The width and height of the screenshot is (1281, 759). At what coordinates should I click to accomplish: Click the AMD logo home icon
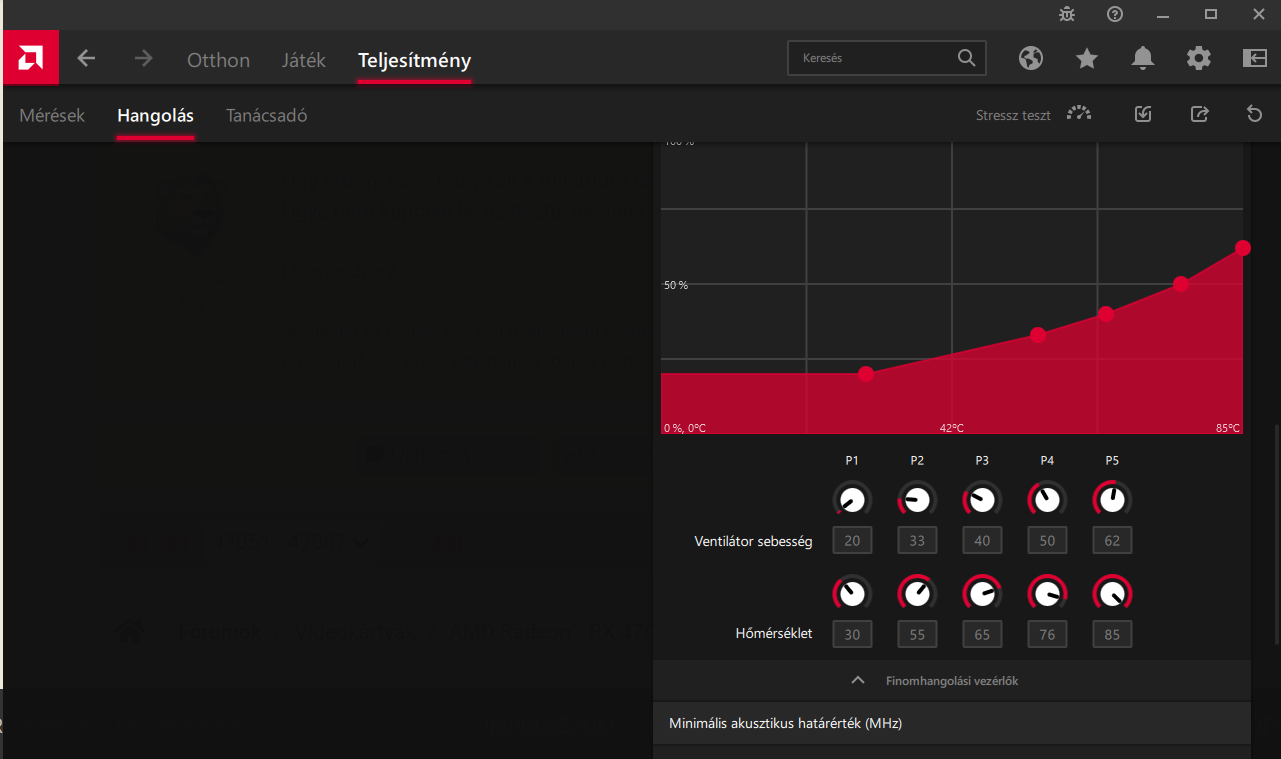pyautogui.click(x=30, y=58)
